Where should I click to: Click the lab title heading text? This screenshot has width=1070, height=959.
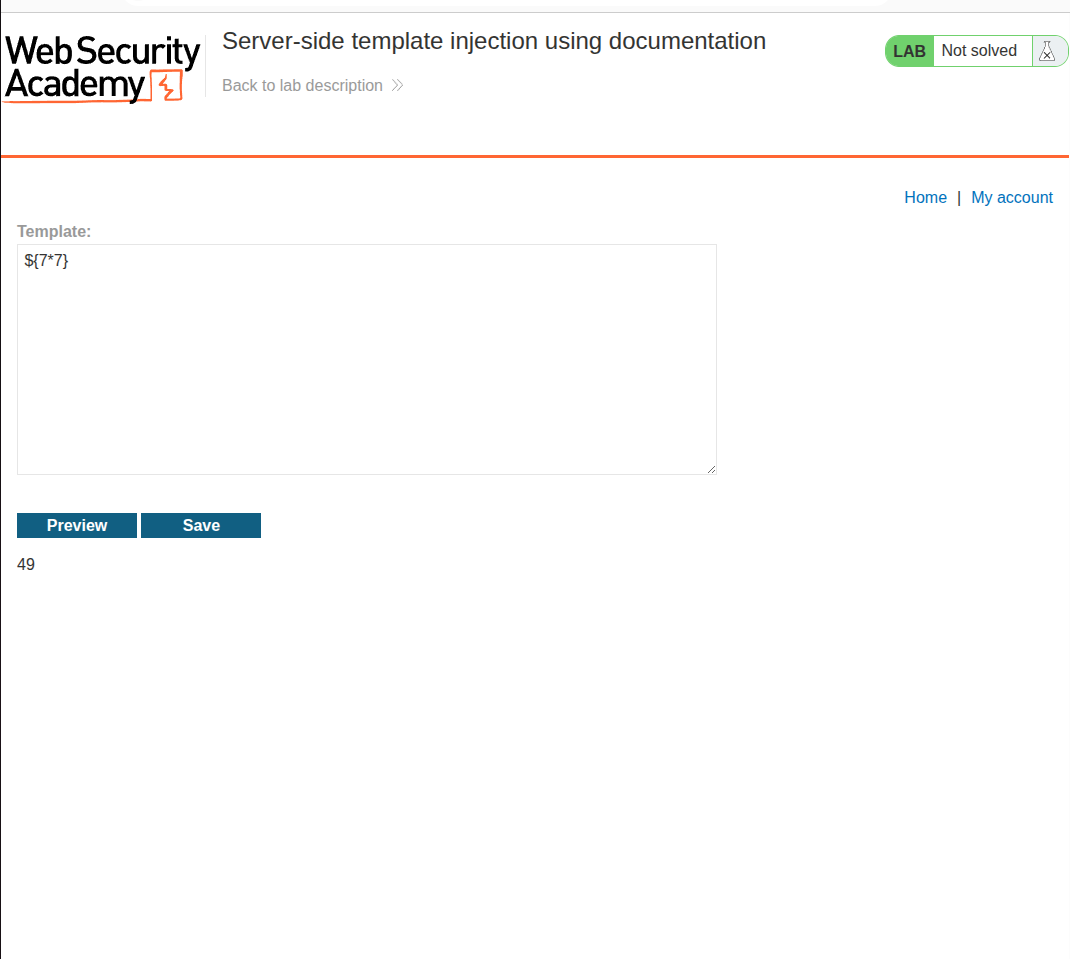pos(494,41)
